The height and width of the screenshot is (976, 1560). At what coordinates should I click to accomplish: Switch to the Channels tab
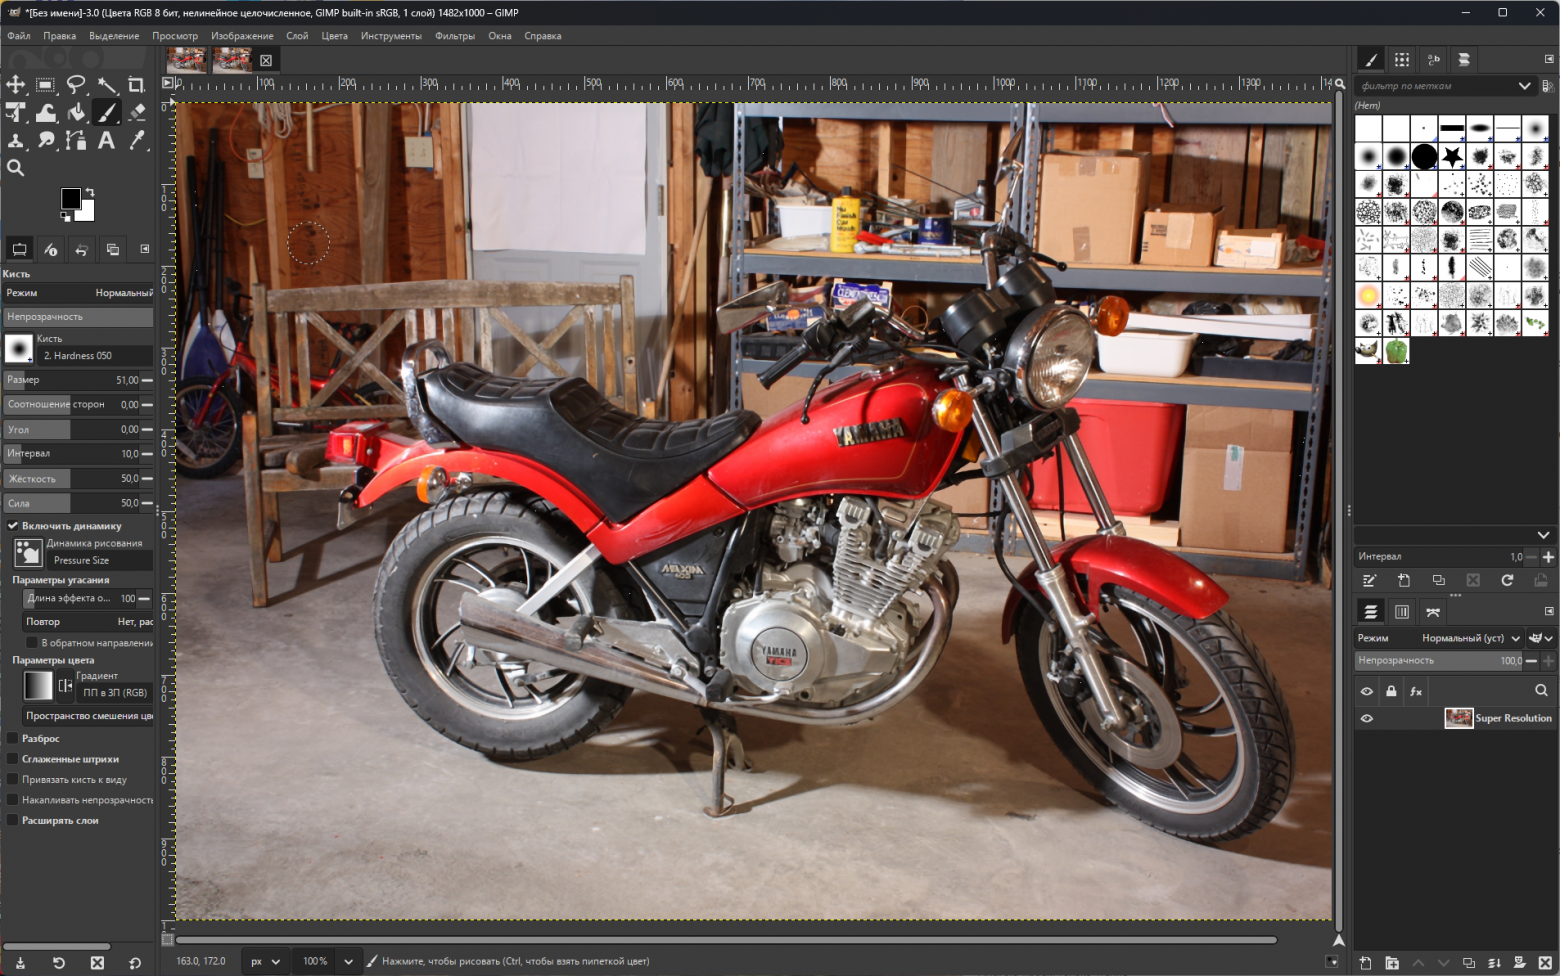(1402, 612)
